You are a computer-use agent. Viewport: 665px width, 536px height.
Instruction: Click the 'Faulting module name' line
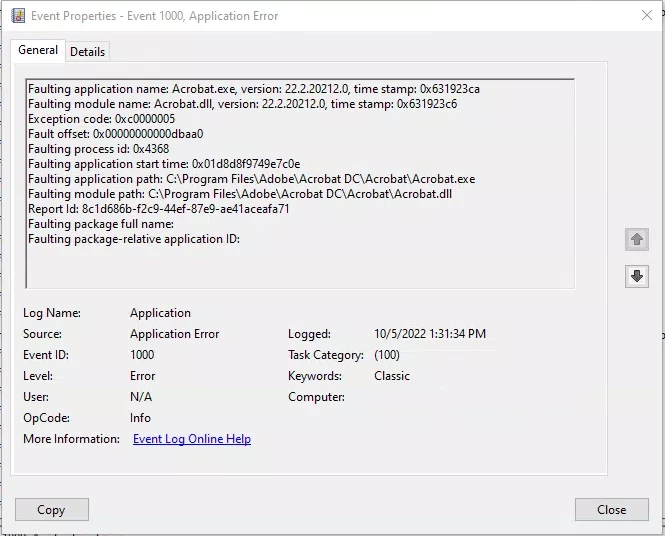point(243,104)
